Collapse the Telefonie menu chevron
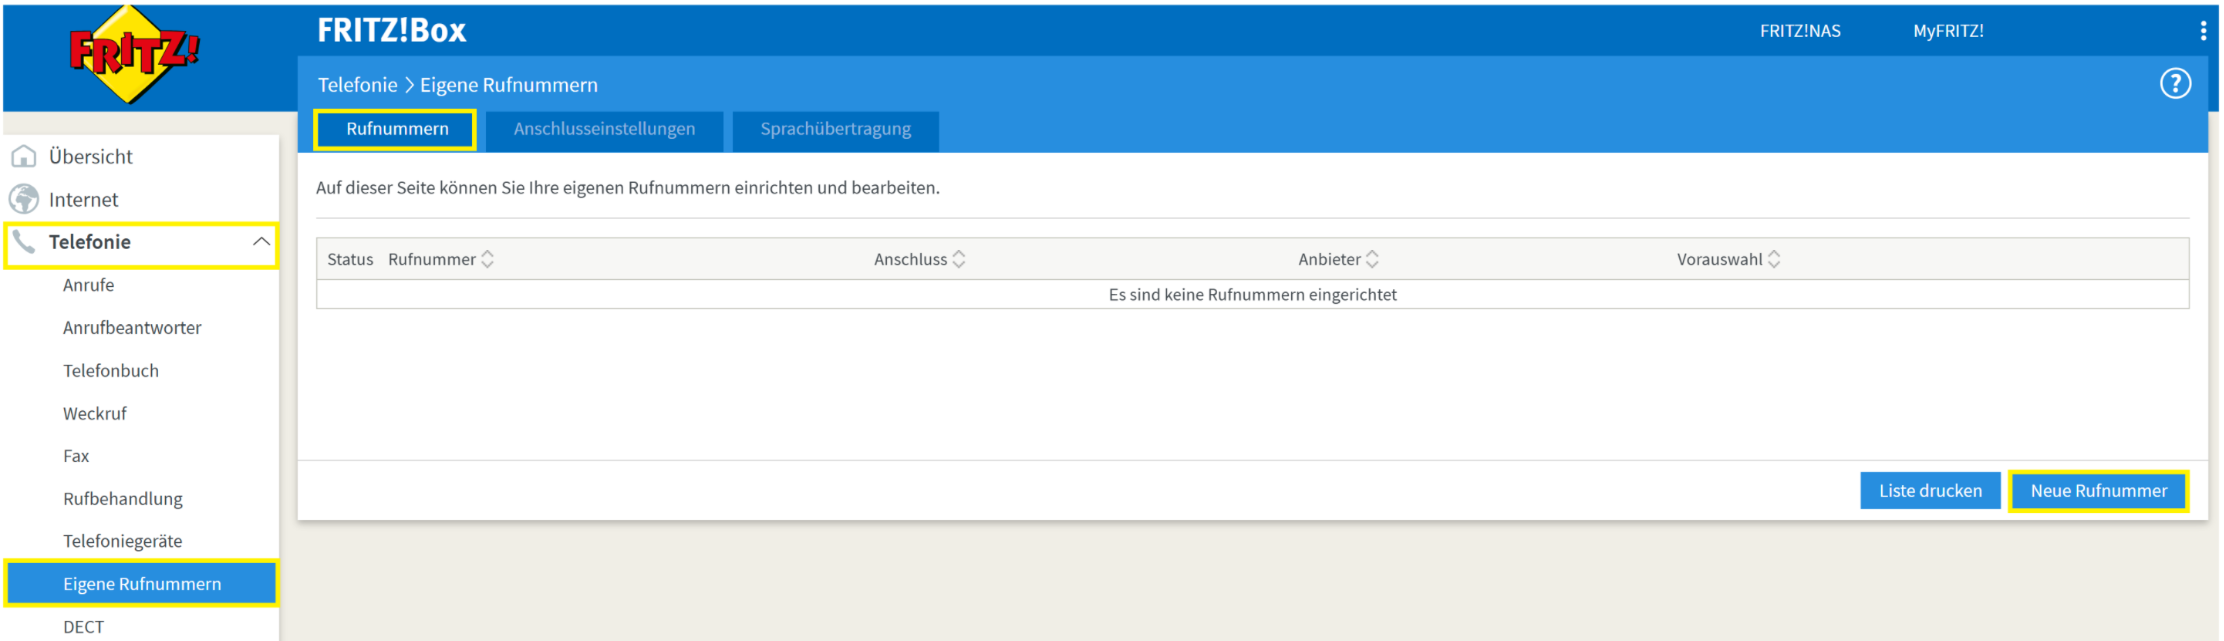Viewport: 2224px width, 641px height. click(261, 242)
